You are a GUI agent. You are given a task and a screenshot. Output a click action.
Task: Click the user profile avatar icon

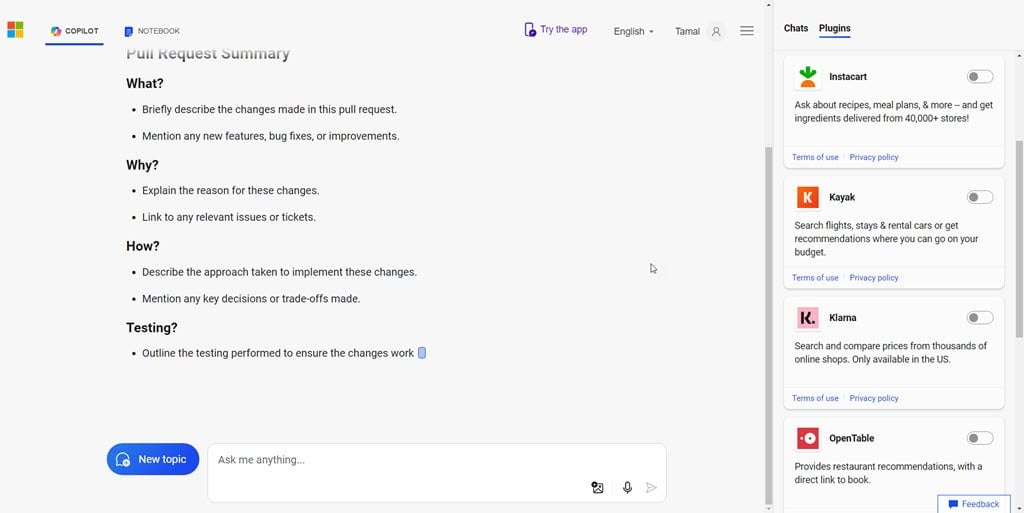coord(716,31)
